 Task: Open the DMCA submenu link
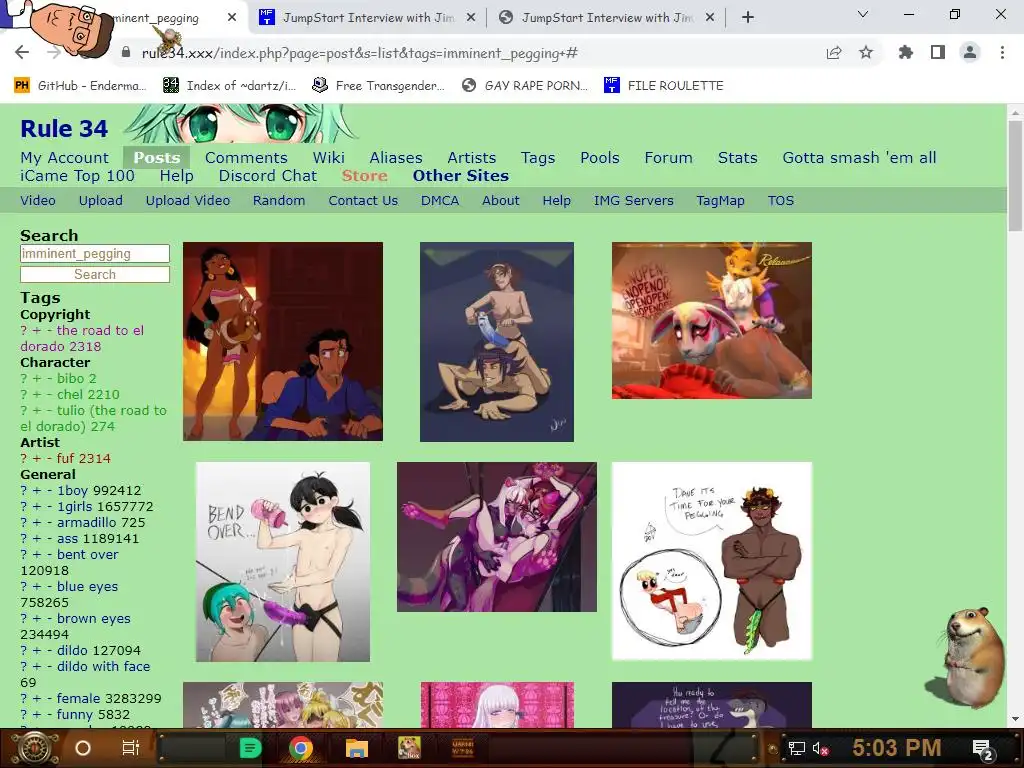point(440,200)
